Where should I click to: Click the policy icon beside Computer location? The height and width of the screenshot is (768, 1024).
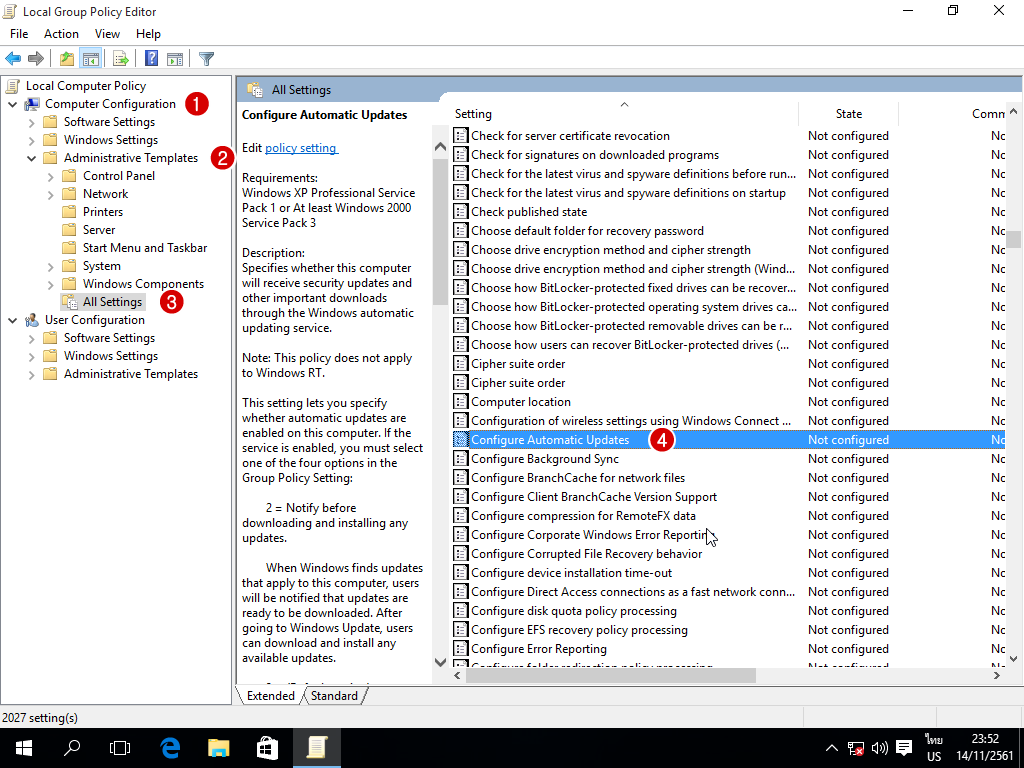click(x=461, y=402)
